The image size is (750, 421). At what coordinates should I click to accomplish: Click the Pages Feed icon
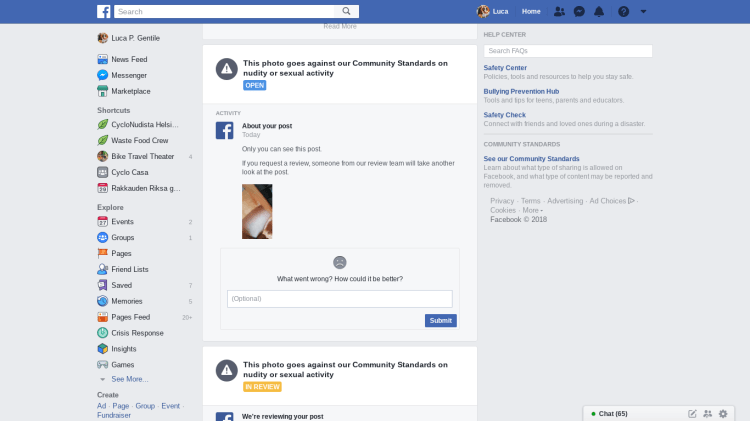[x=102, y=317]
